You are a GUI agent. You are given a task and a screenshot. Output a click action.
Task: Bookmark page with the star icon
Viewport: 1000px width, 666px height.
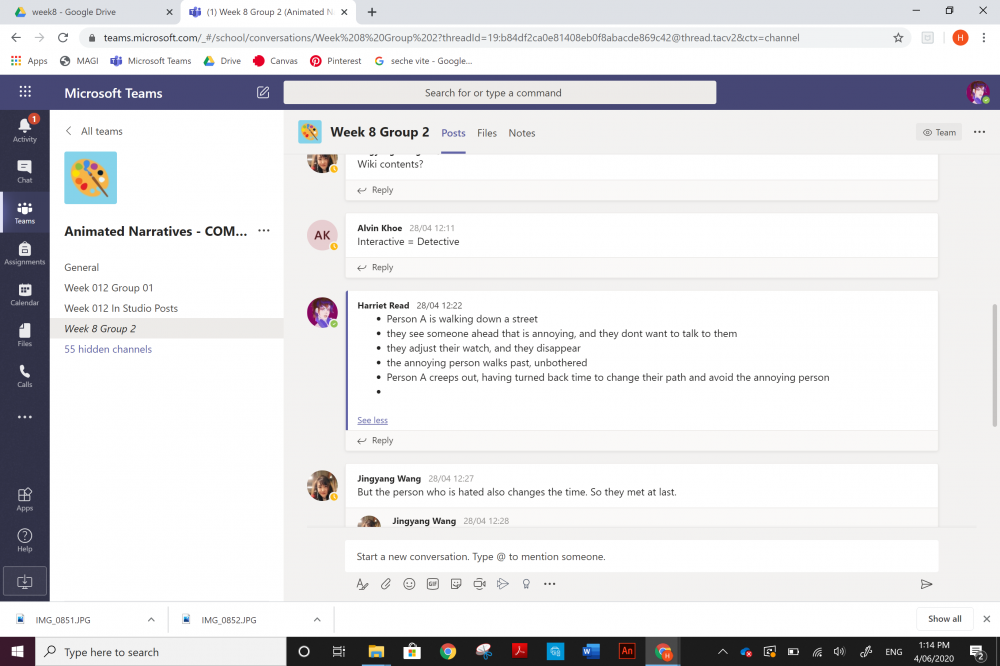tap(898, 38)
